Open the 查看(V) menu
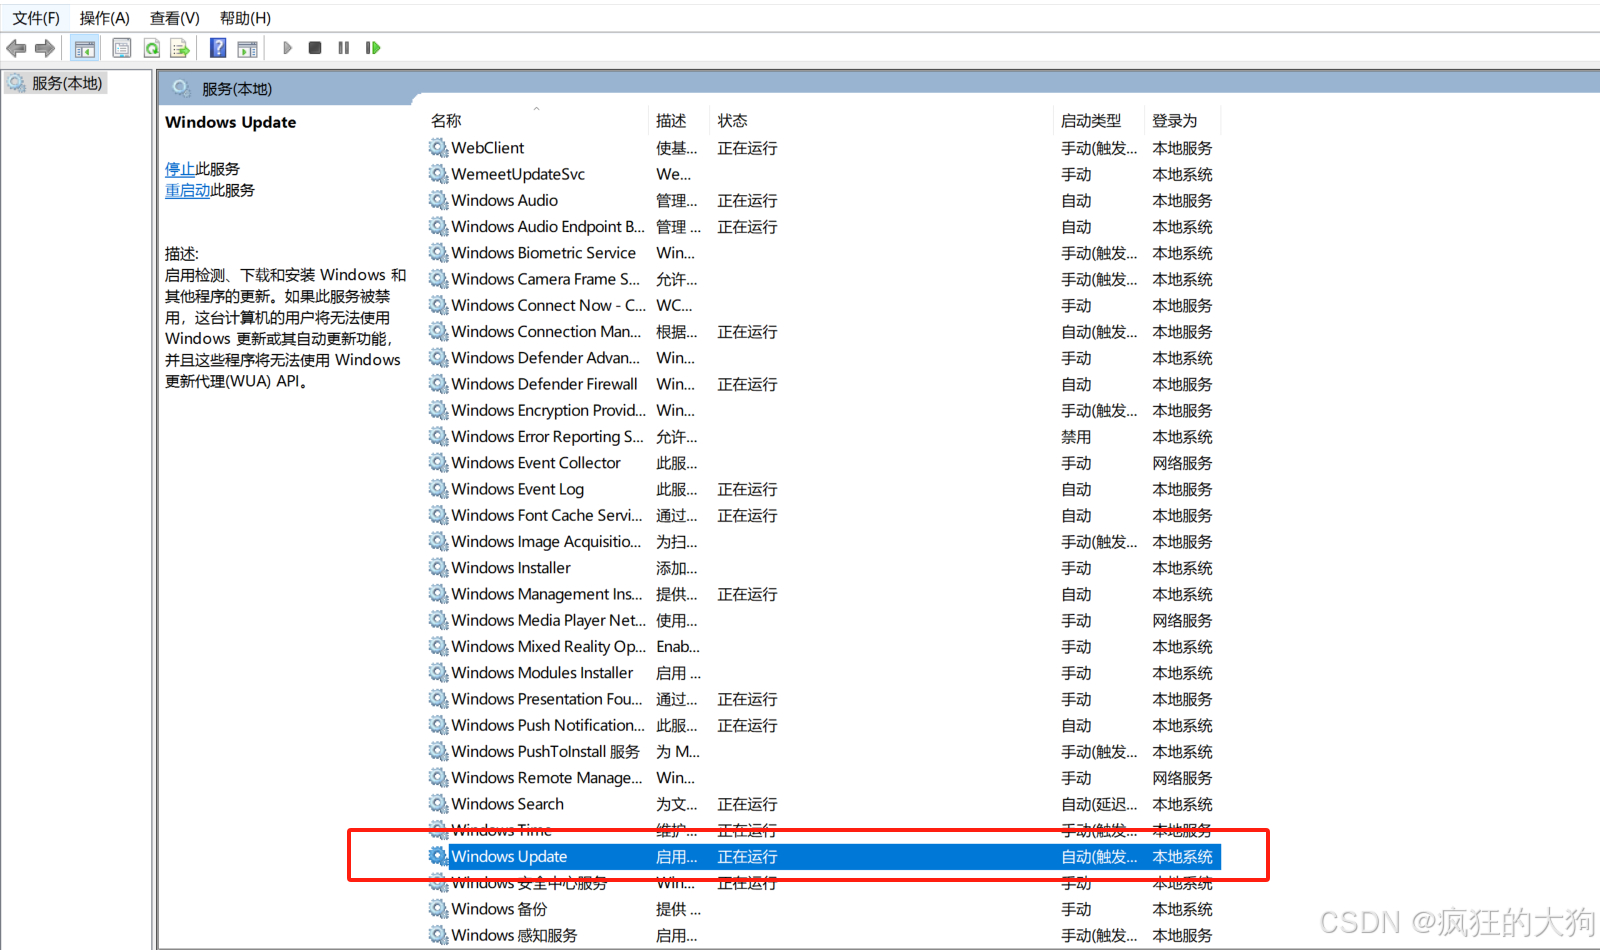Image resolution: width=1600 pixels, height=950 pixels. [175, 18]
